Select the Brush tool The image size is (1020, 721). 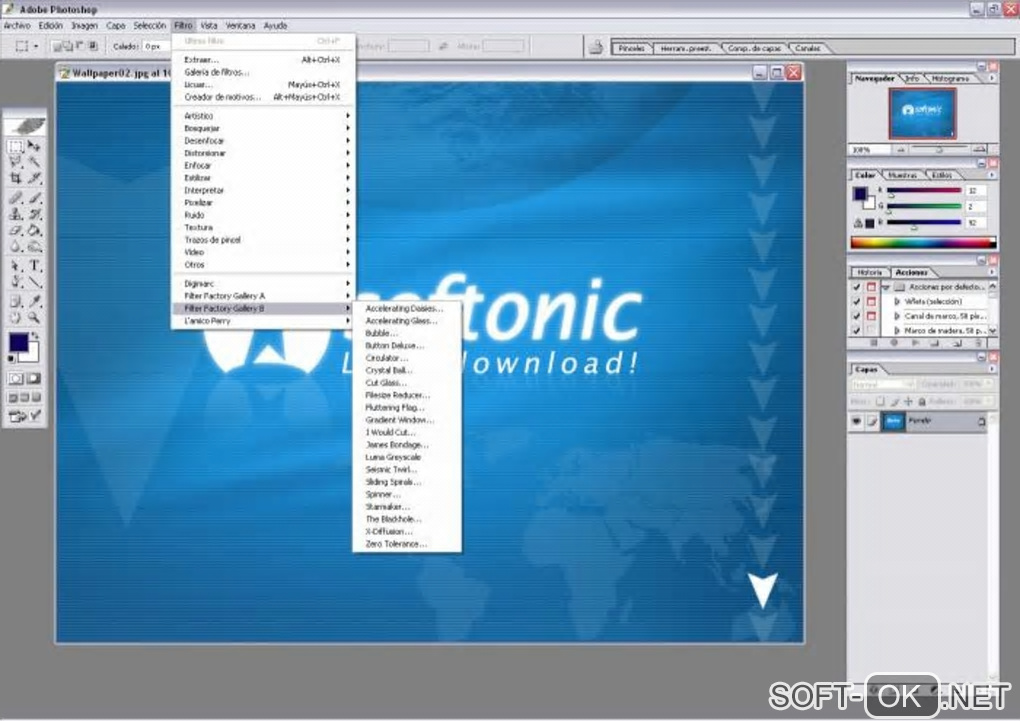click(x=34, y=197)
